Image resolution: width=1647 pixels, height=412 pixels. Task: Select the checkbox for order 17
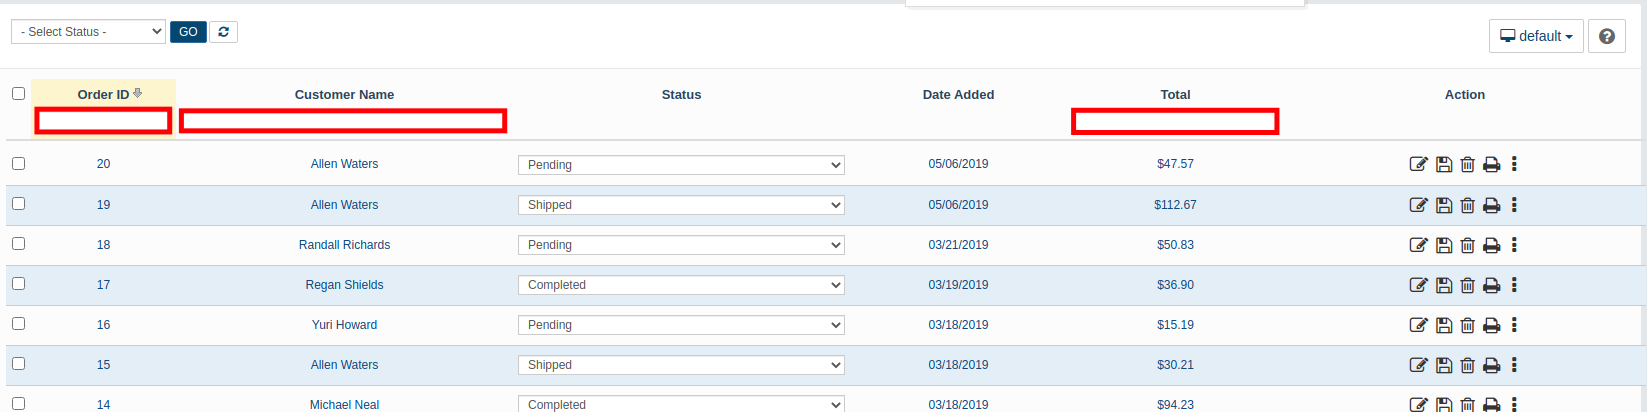pyautogui.click(x=18, y=284)
